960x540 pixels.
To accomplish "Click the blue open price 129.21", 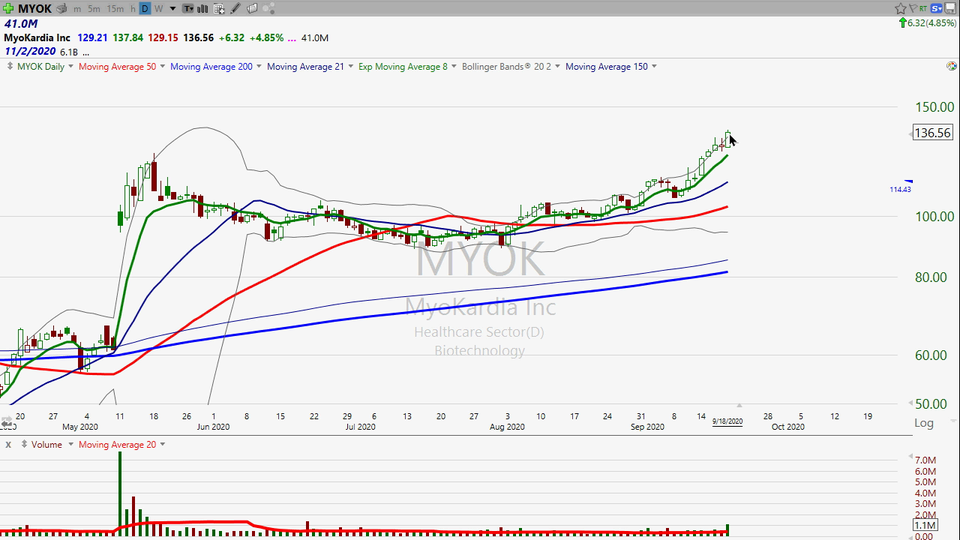I will [x=92, y=37].
